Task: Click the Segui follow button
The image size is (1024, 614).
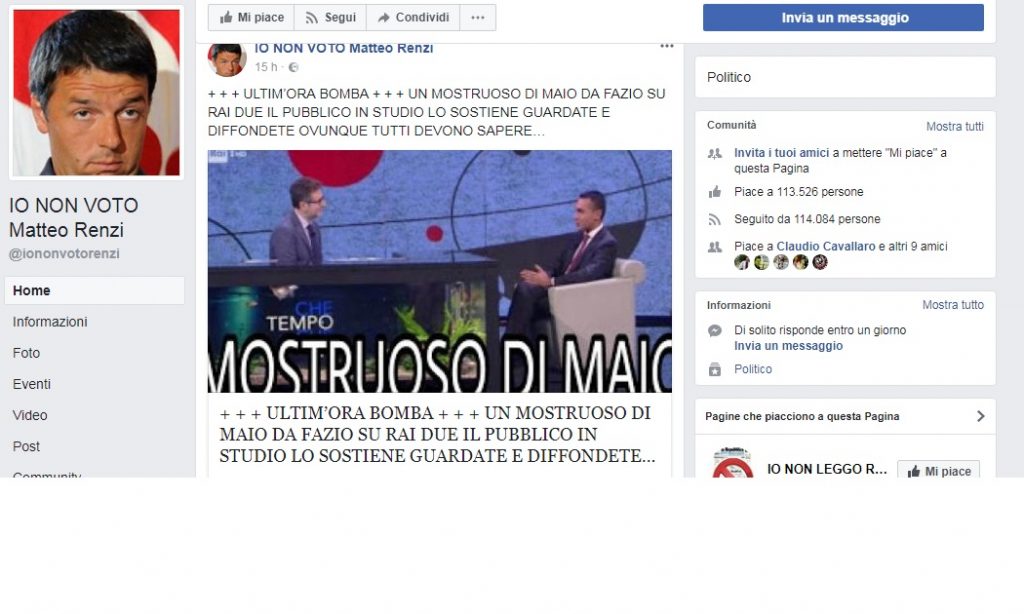Action: point(330,18)
